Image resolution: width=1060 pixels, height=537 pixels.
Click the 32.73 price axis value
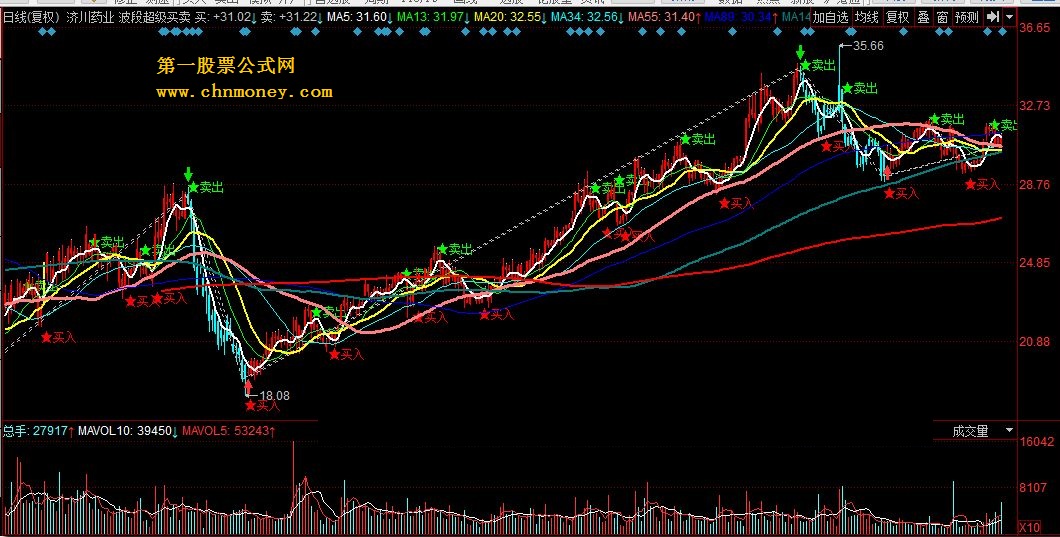click(x=1035, y=106)
